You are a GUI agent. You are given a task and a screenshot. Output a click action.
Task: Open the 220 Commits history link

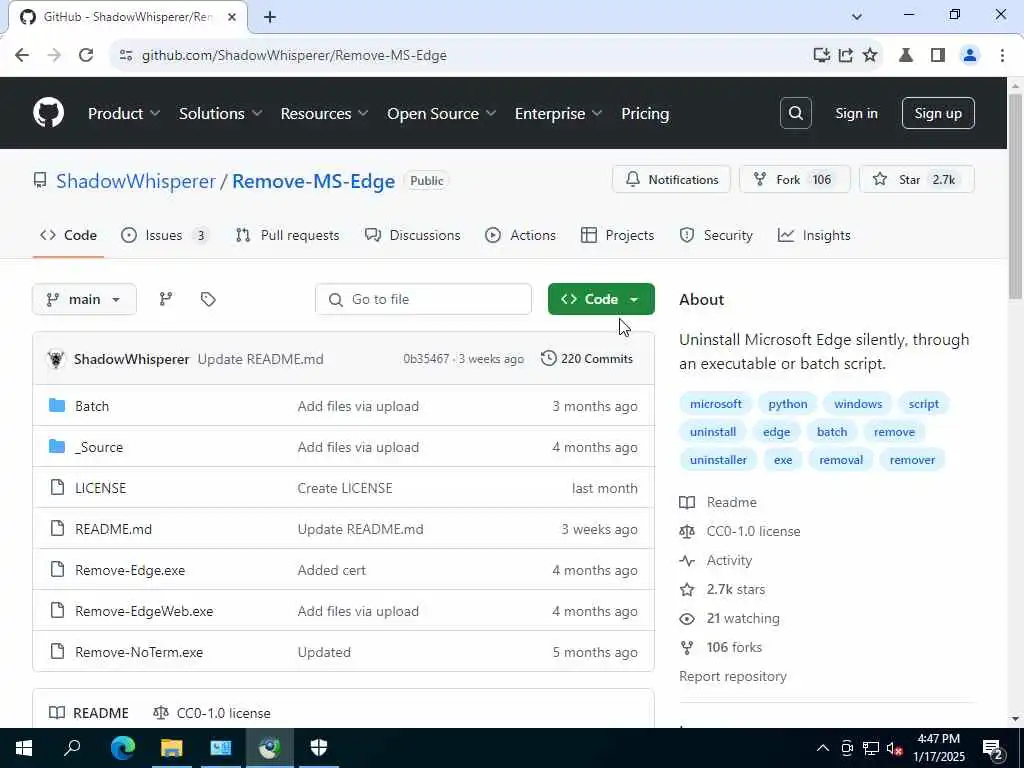[x=587, y=359]
